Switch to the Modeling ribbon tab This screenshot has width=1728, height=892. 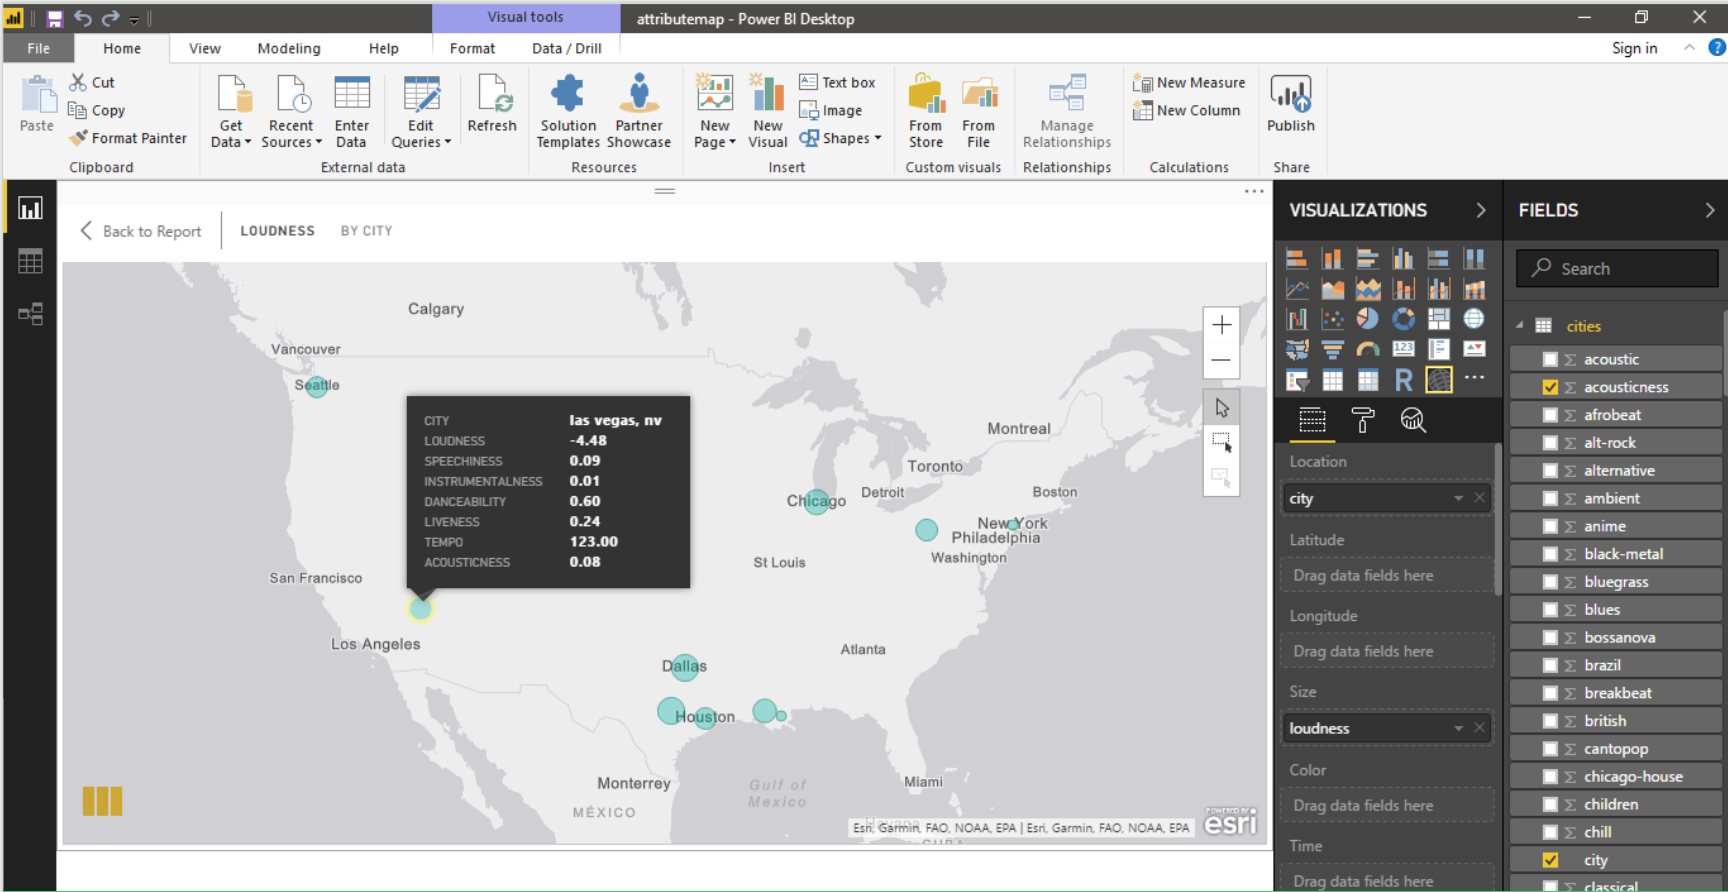289,48
